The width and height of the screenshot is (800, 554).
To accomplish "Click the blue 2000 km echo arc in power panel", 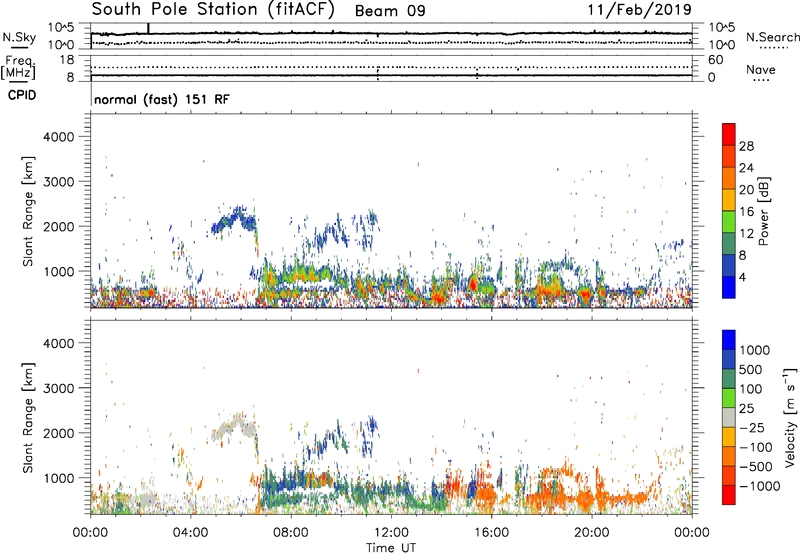I will click(x=235, y=220).
